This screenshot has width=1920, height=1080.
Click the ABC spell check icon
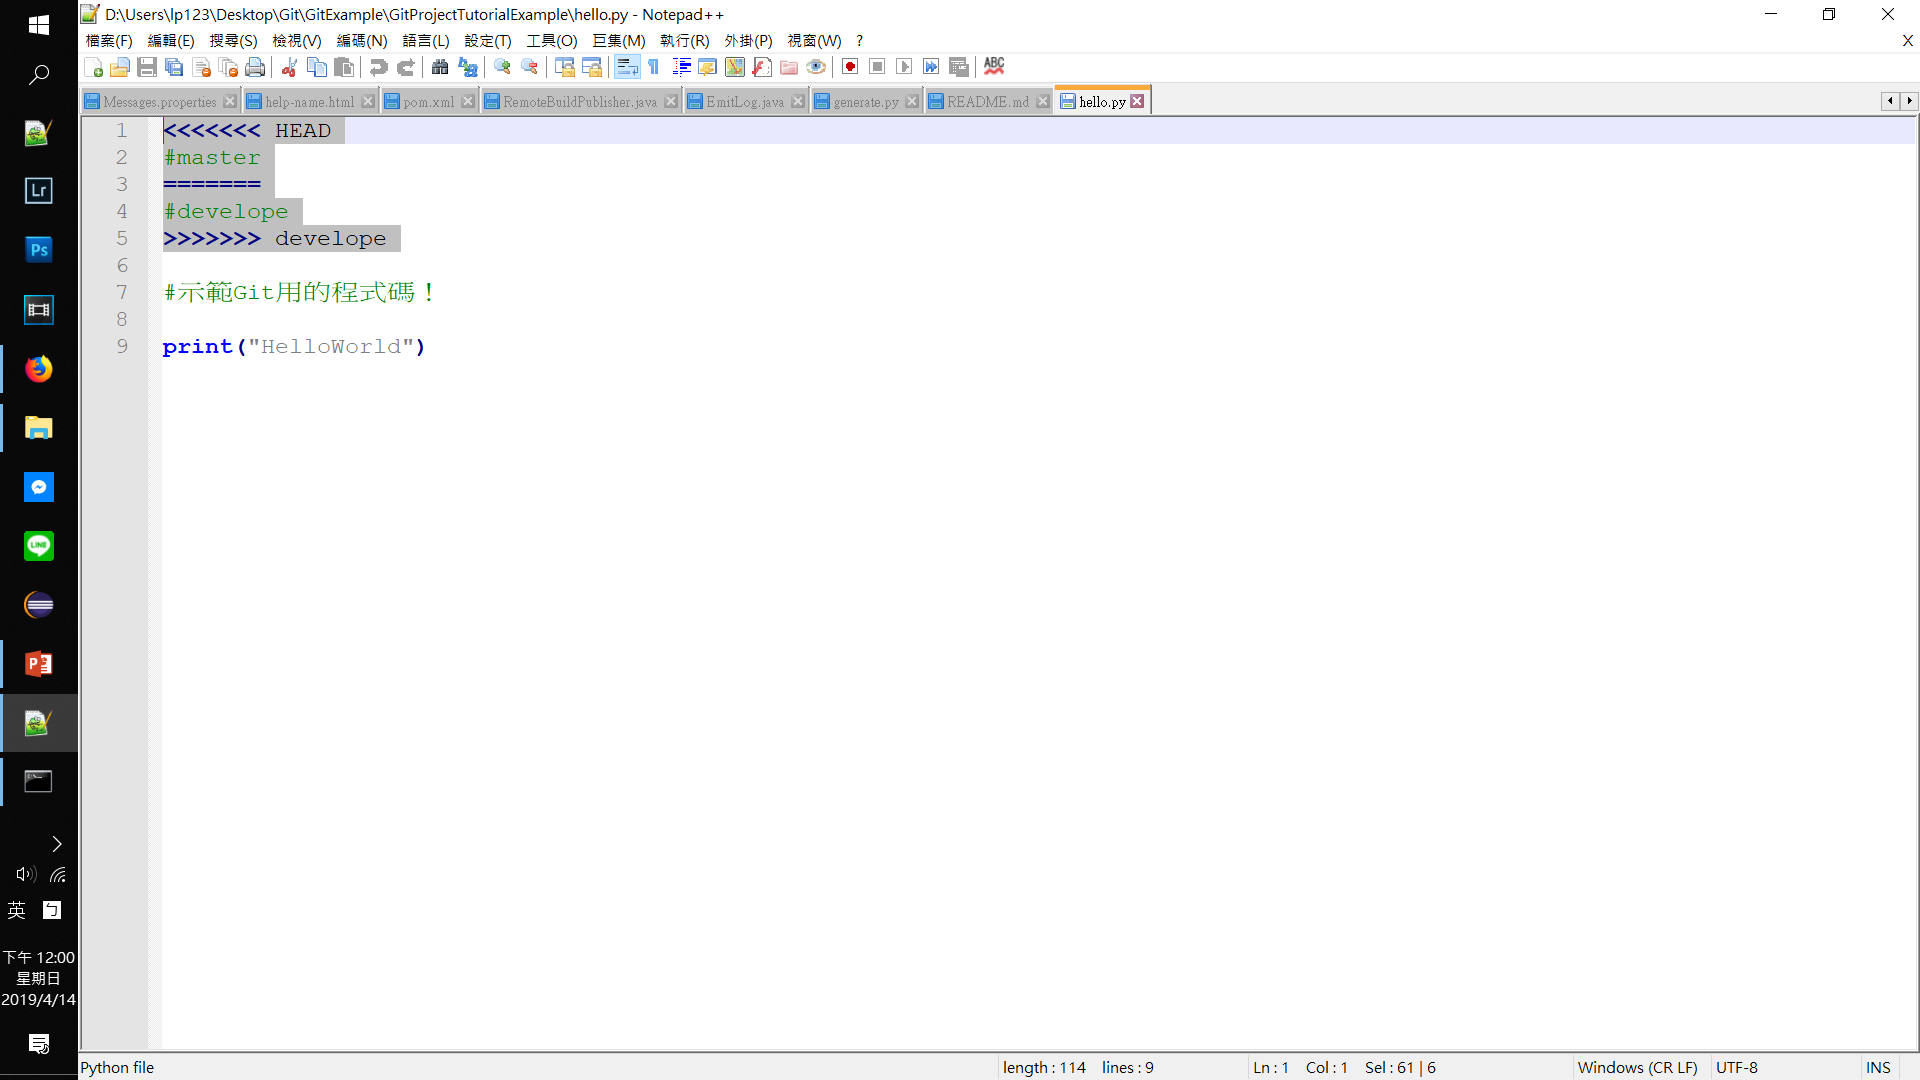994,66
